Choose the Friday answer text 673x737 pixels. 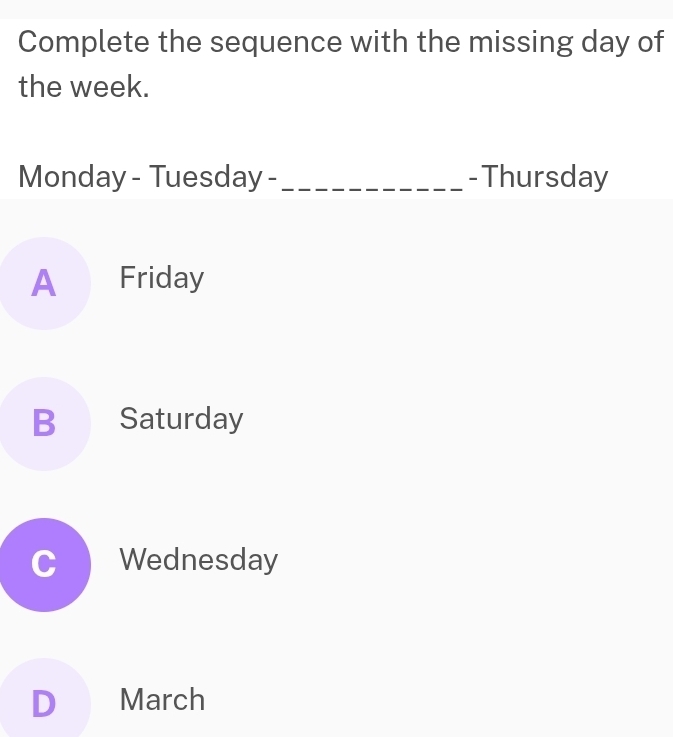coord(162,278)
